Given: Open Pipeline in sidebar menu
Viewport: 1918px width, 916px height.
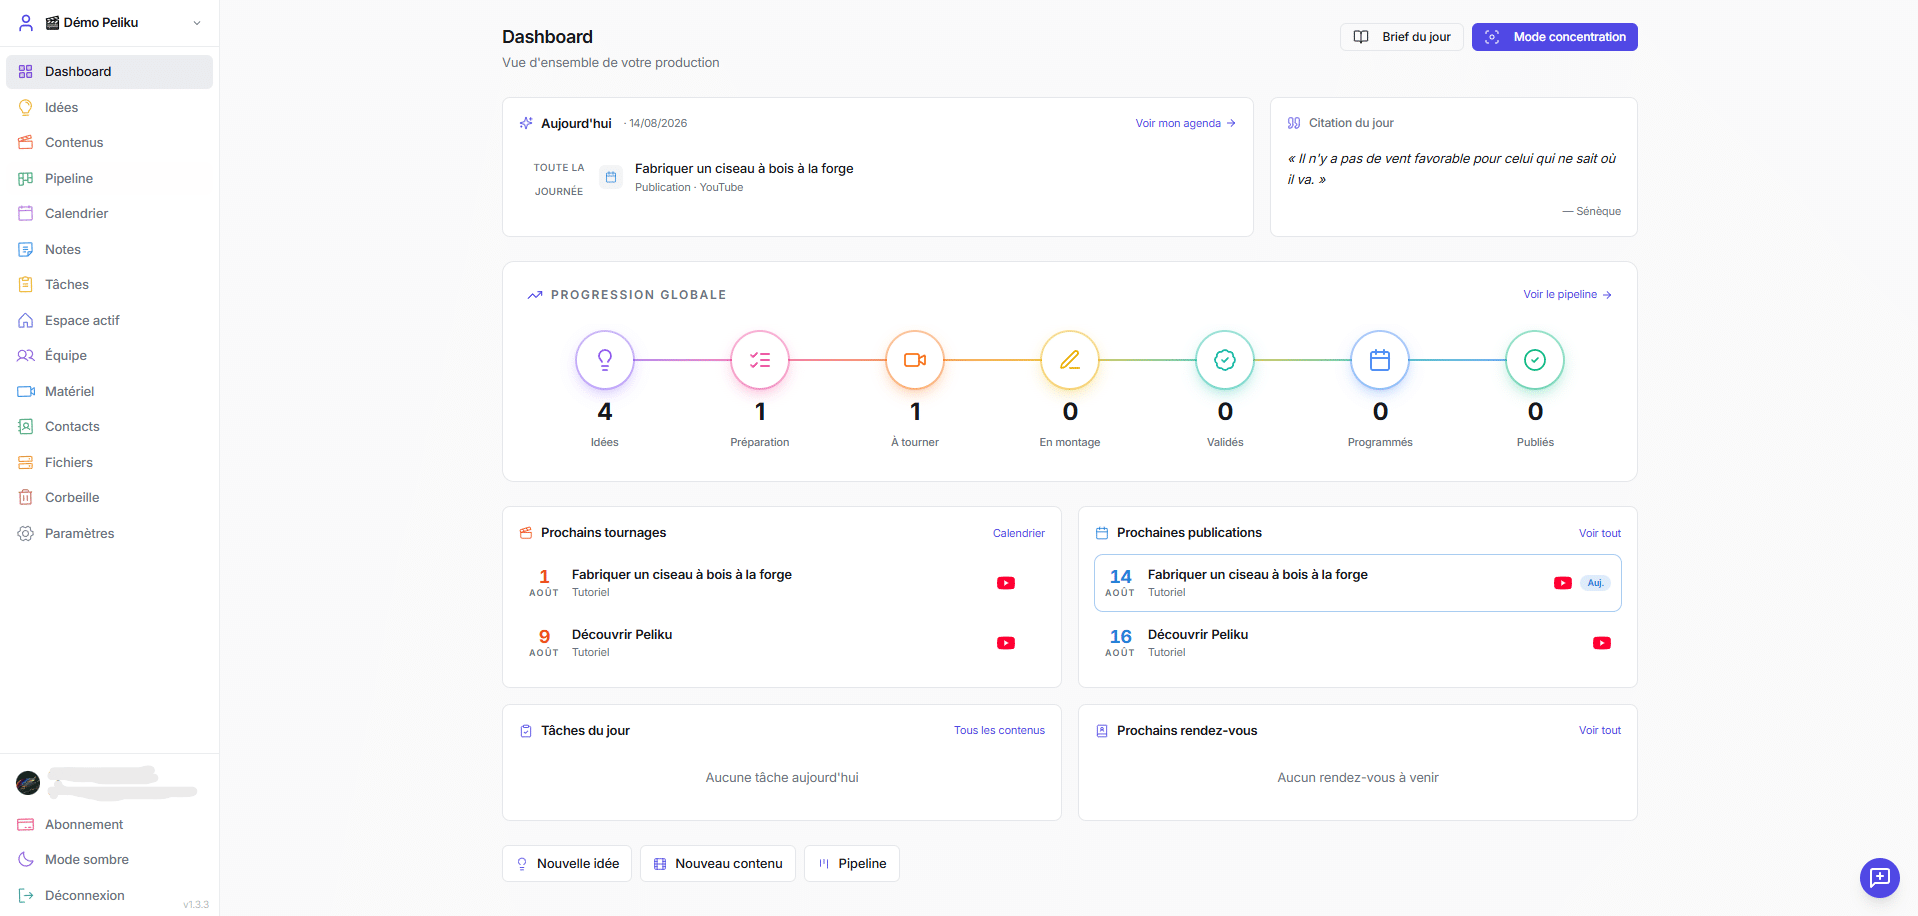Looking at the screenshot, I should click(110, 178).
